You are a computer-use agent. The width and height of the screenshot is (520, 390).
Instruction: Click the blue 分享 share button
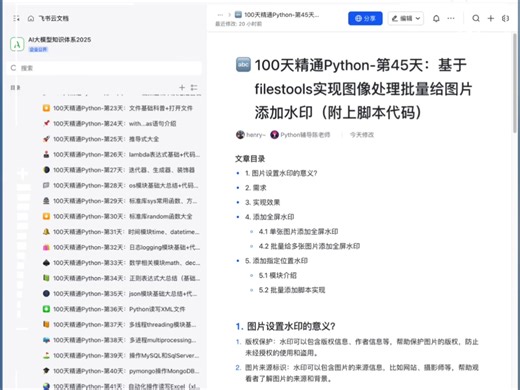(365, 18)
